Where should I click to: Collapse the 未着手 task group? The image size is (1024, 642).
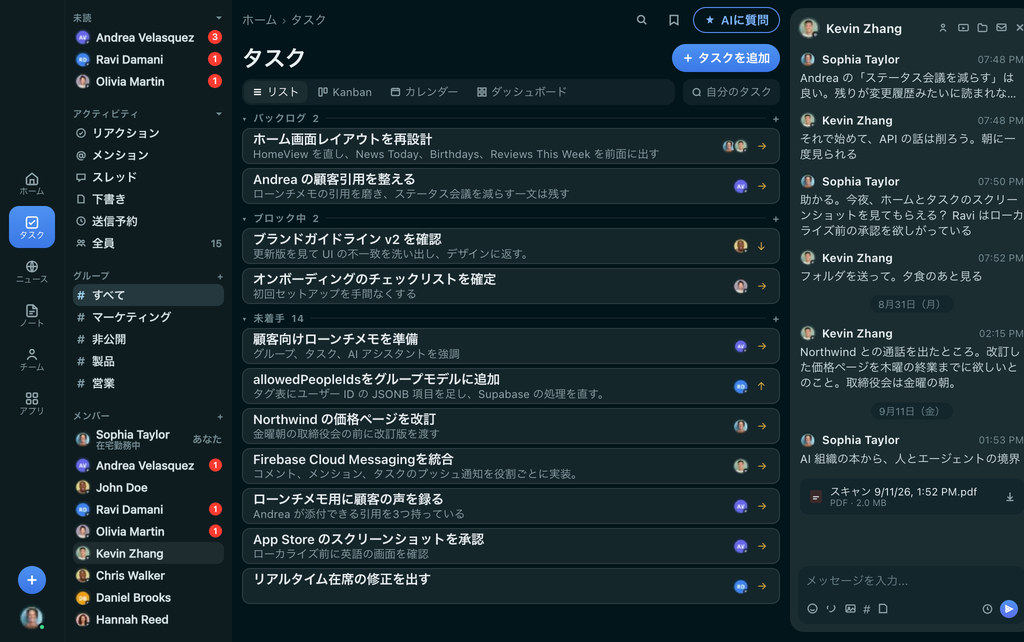click(x=245, y=319)
